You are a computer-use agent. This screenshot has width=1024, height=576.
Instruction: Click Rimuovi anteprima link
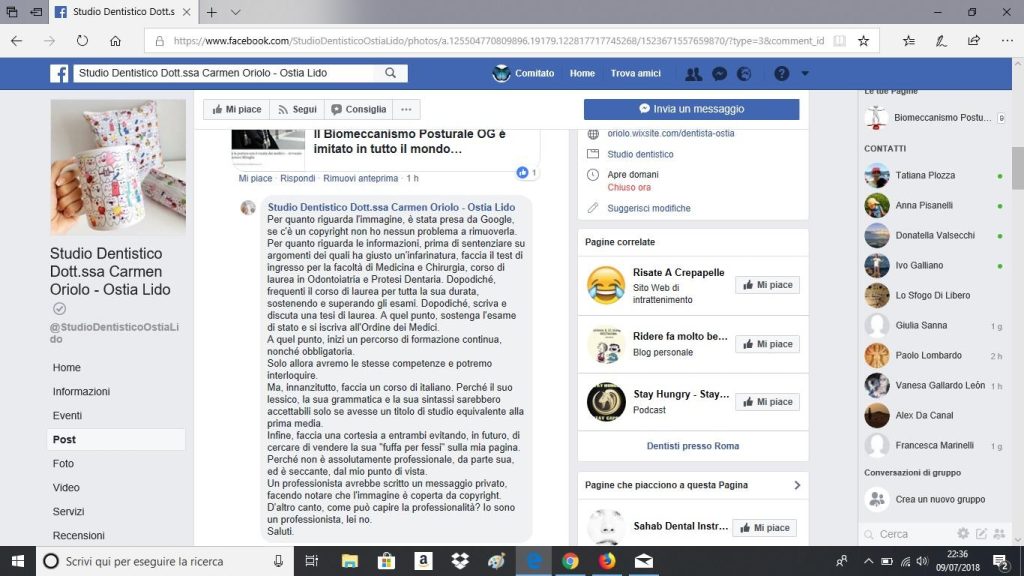(360, 178)
